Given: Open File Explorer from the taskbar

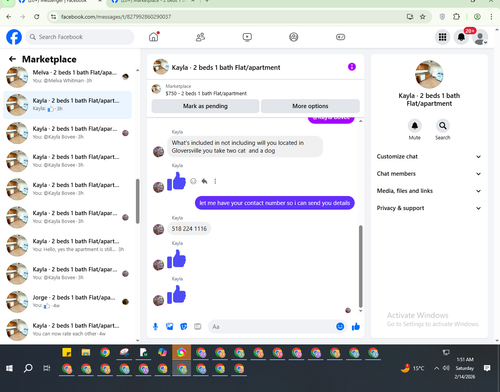Looking at the screenshot, I should [x=86, y=352].
